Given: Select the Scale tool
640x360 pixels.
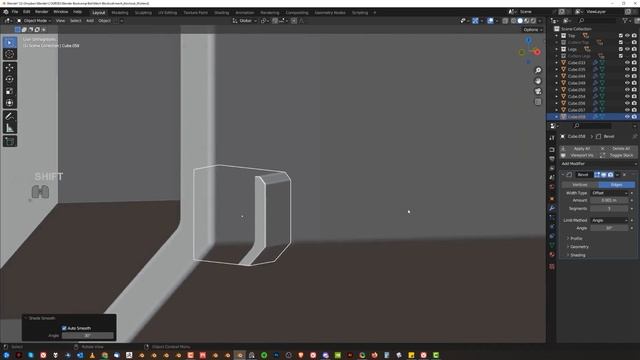Looking at the screenshot, I should coord(10,91).
